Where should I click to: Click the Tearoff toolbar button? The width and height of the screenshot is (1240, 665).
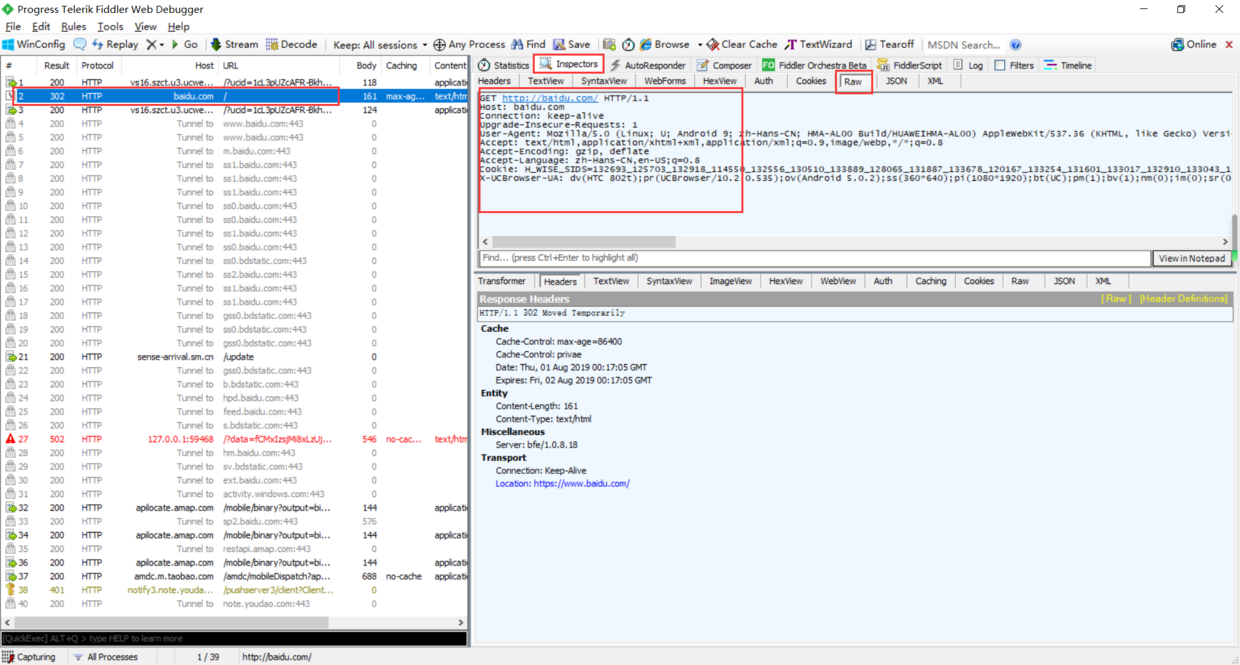pos(889,45)
